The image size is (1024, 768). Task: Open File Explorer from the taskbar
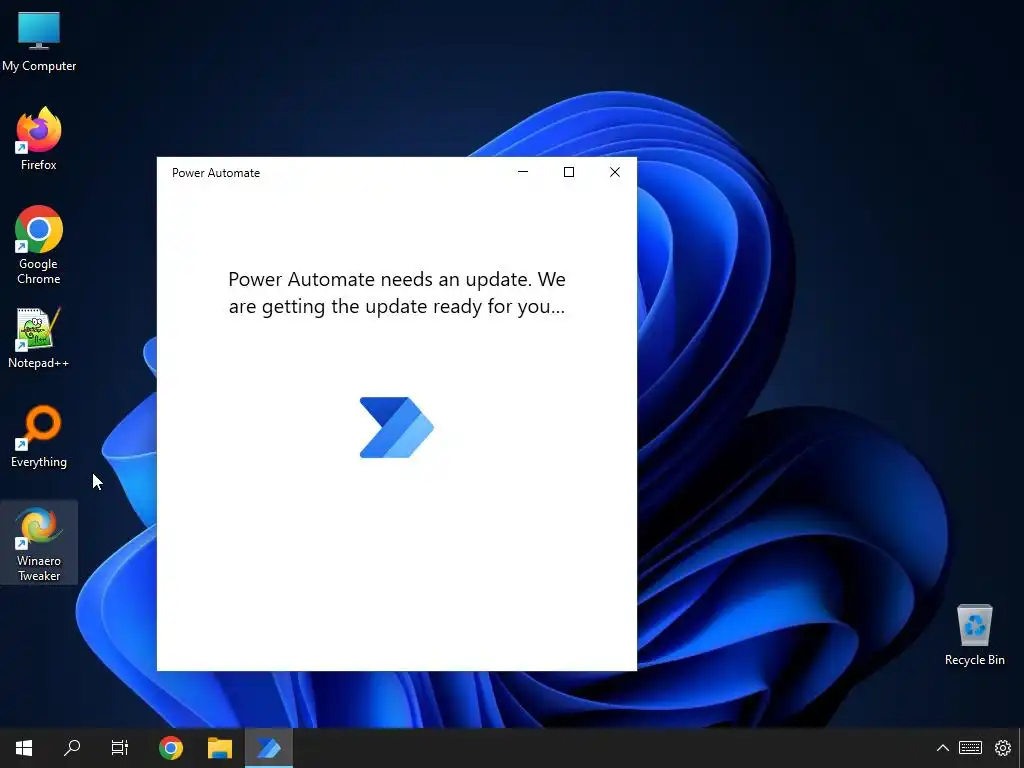[x=220, y=748]
